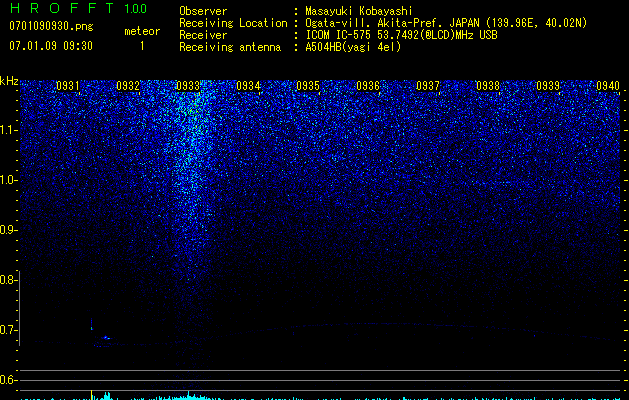Click the meteor count value 1
Viewport: 629px width, 400px height.
click(142, 46)
